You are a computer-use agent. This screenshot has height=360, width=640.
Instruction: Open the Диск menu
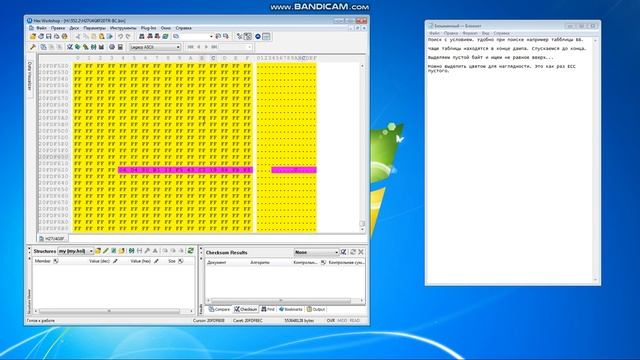tap(74, 28)
